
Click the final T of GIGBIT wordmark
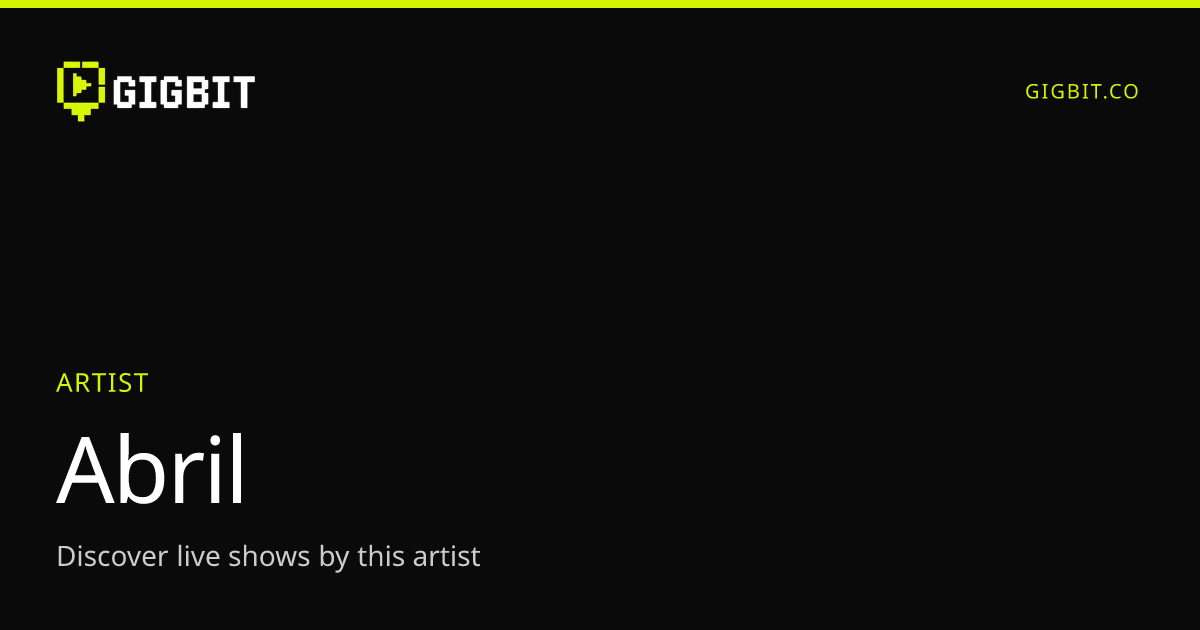[x=243, y=92]
